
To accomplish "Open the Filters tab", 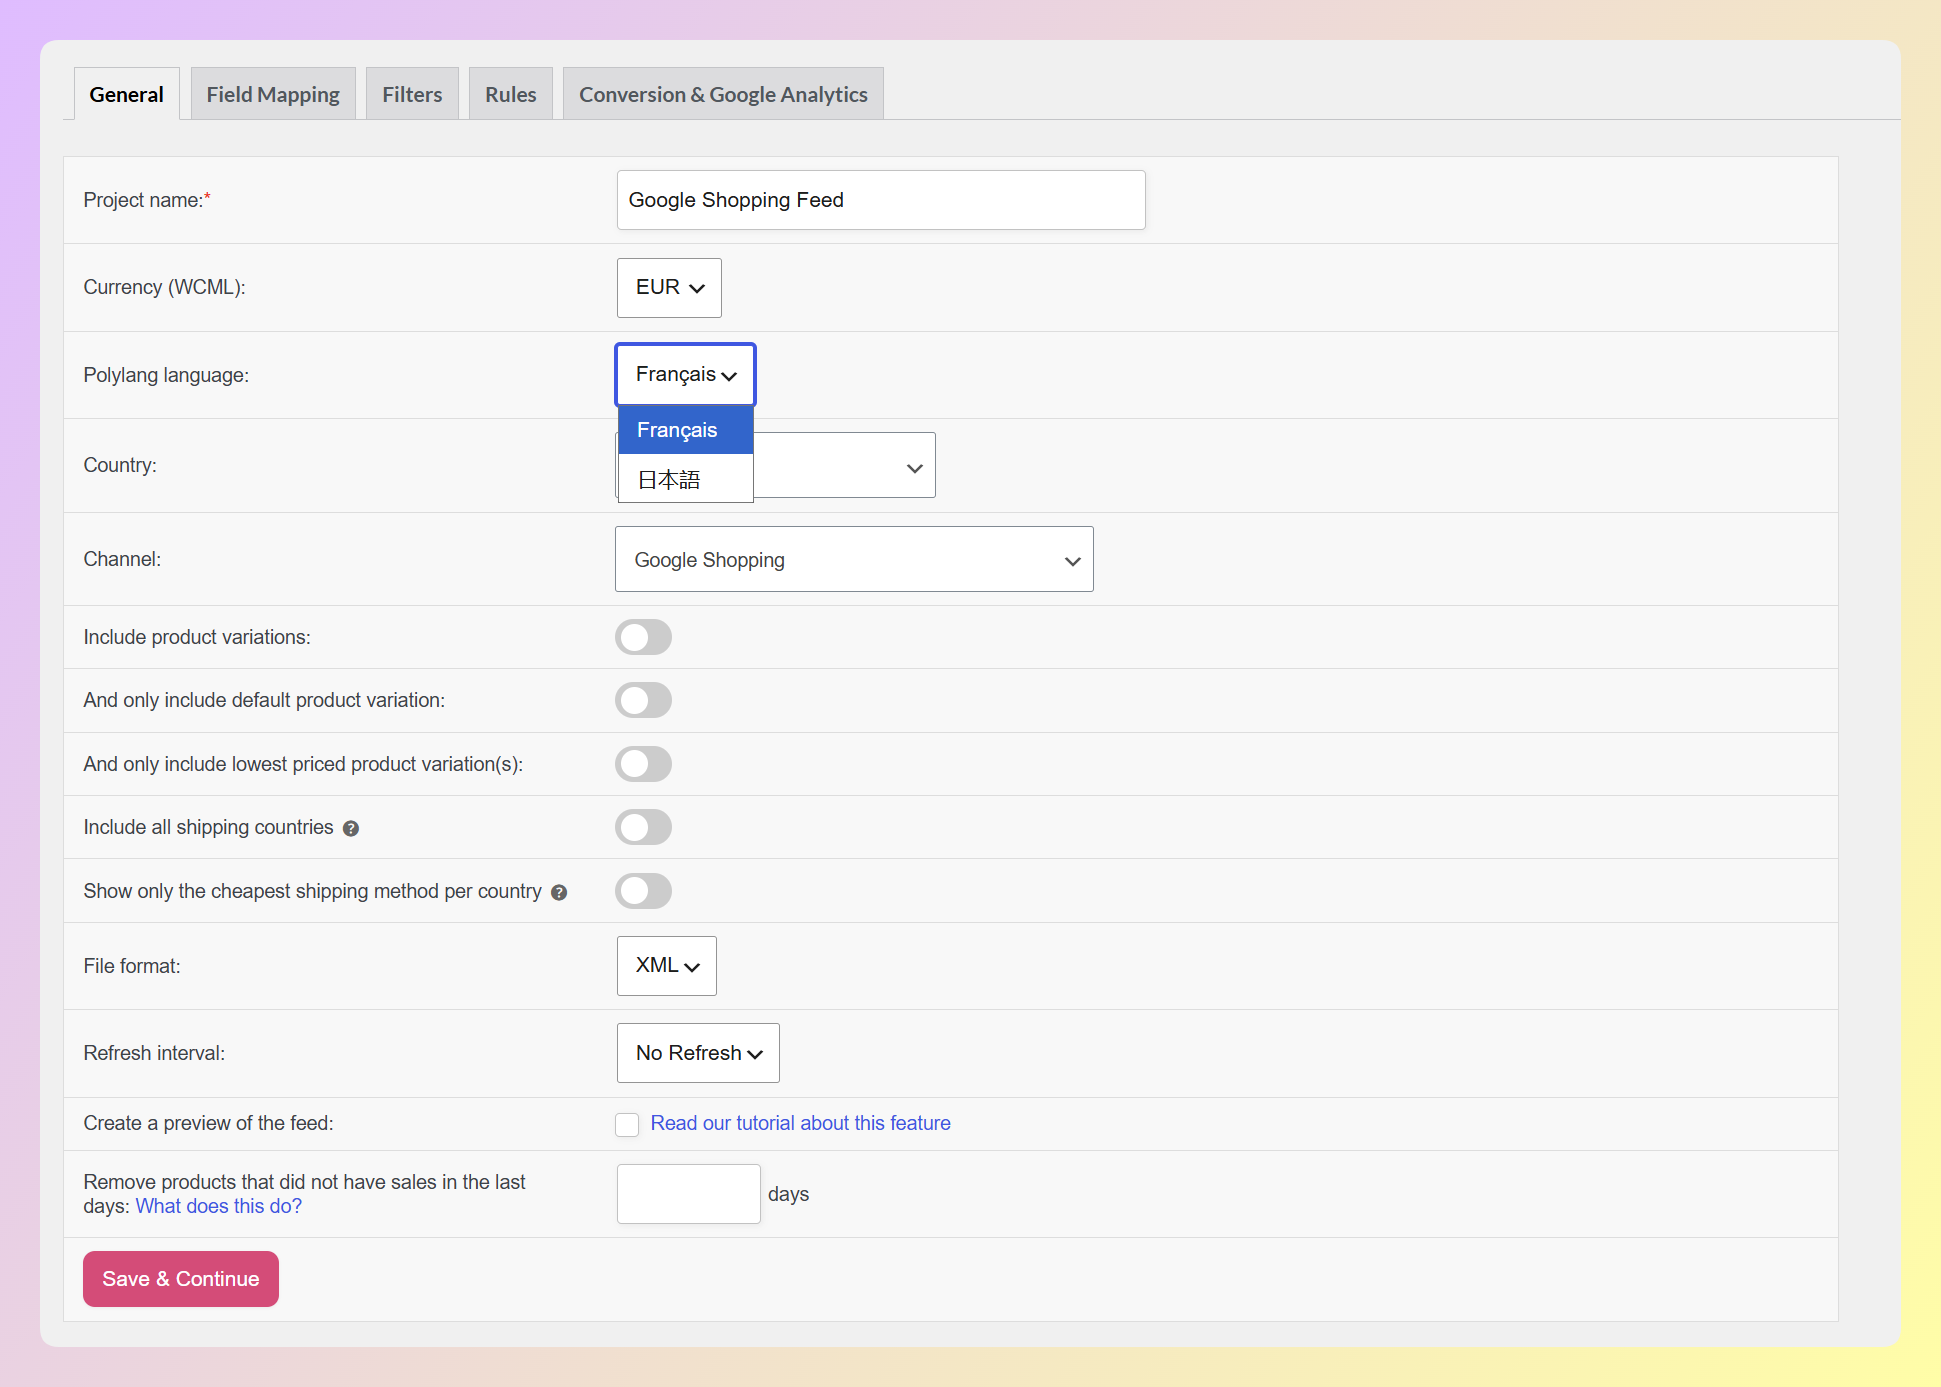I will pyautogui.click(x=412, y=94).
